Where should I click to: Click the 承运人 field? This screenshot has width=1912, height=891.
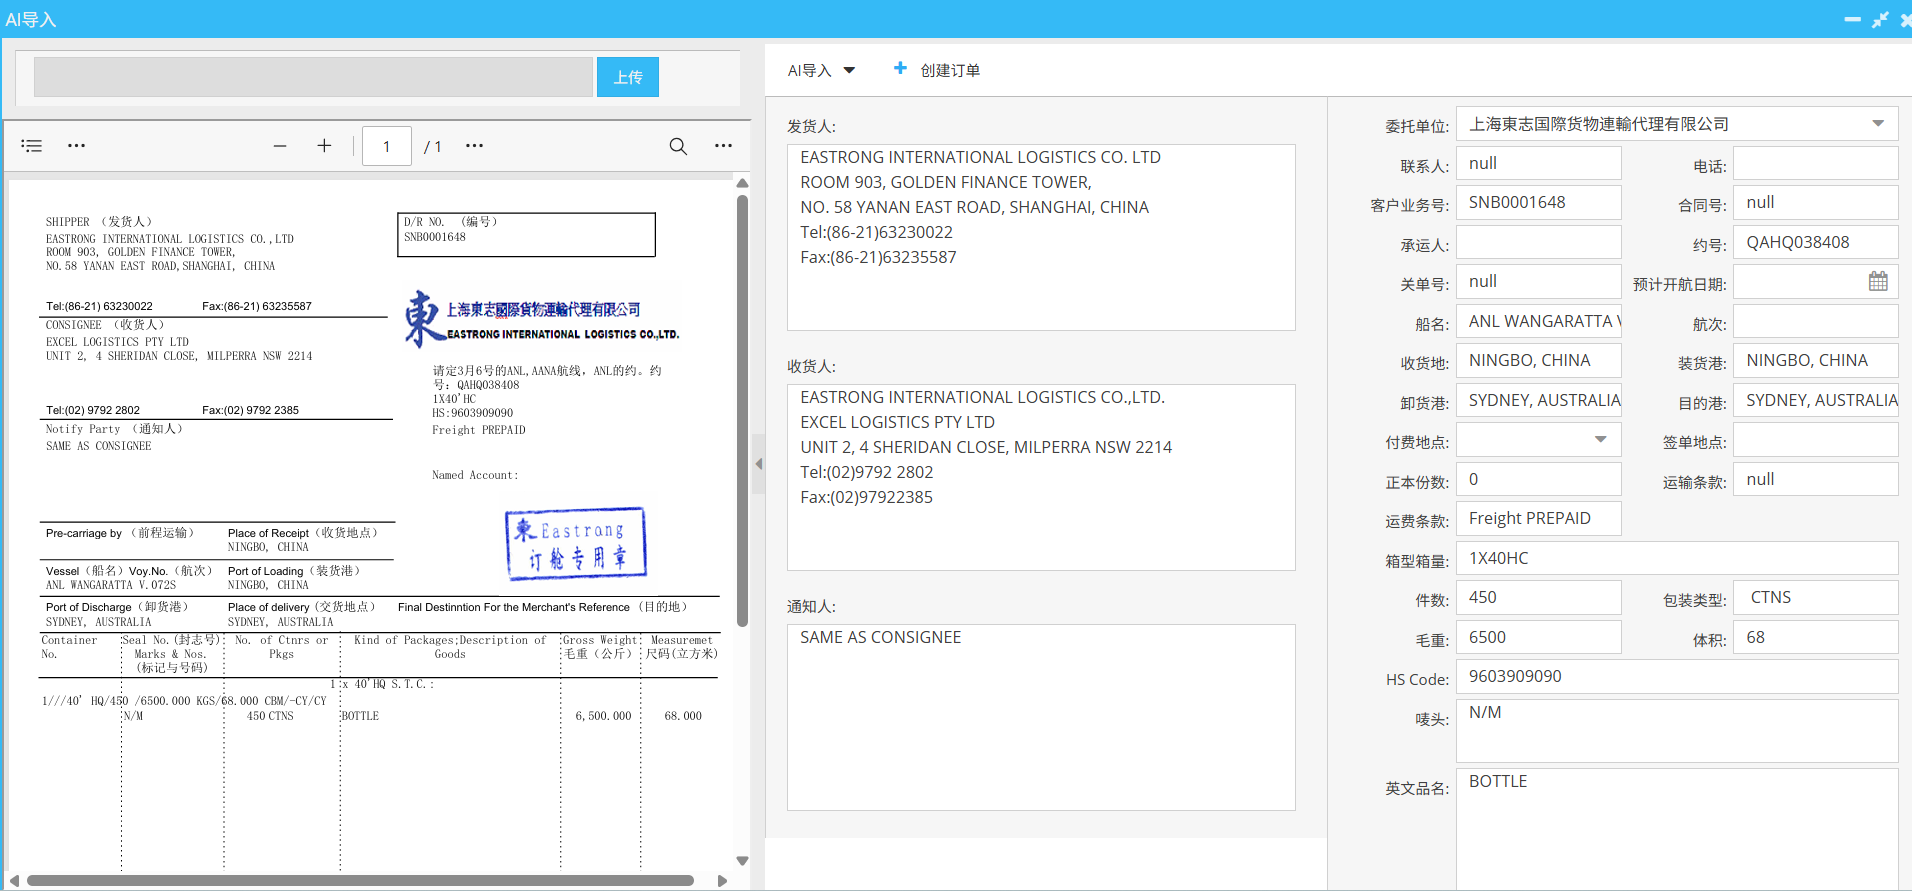(x=1538, y=242)
